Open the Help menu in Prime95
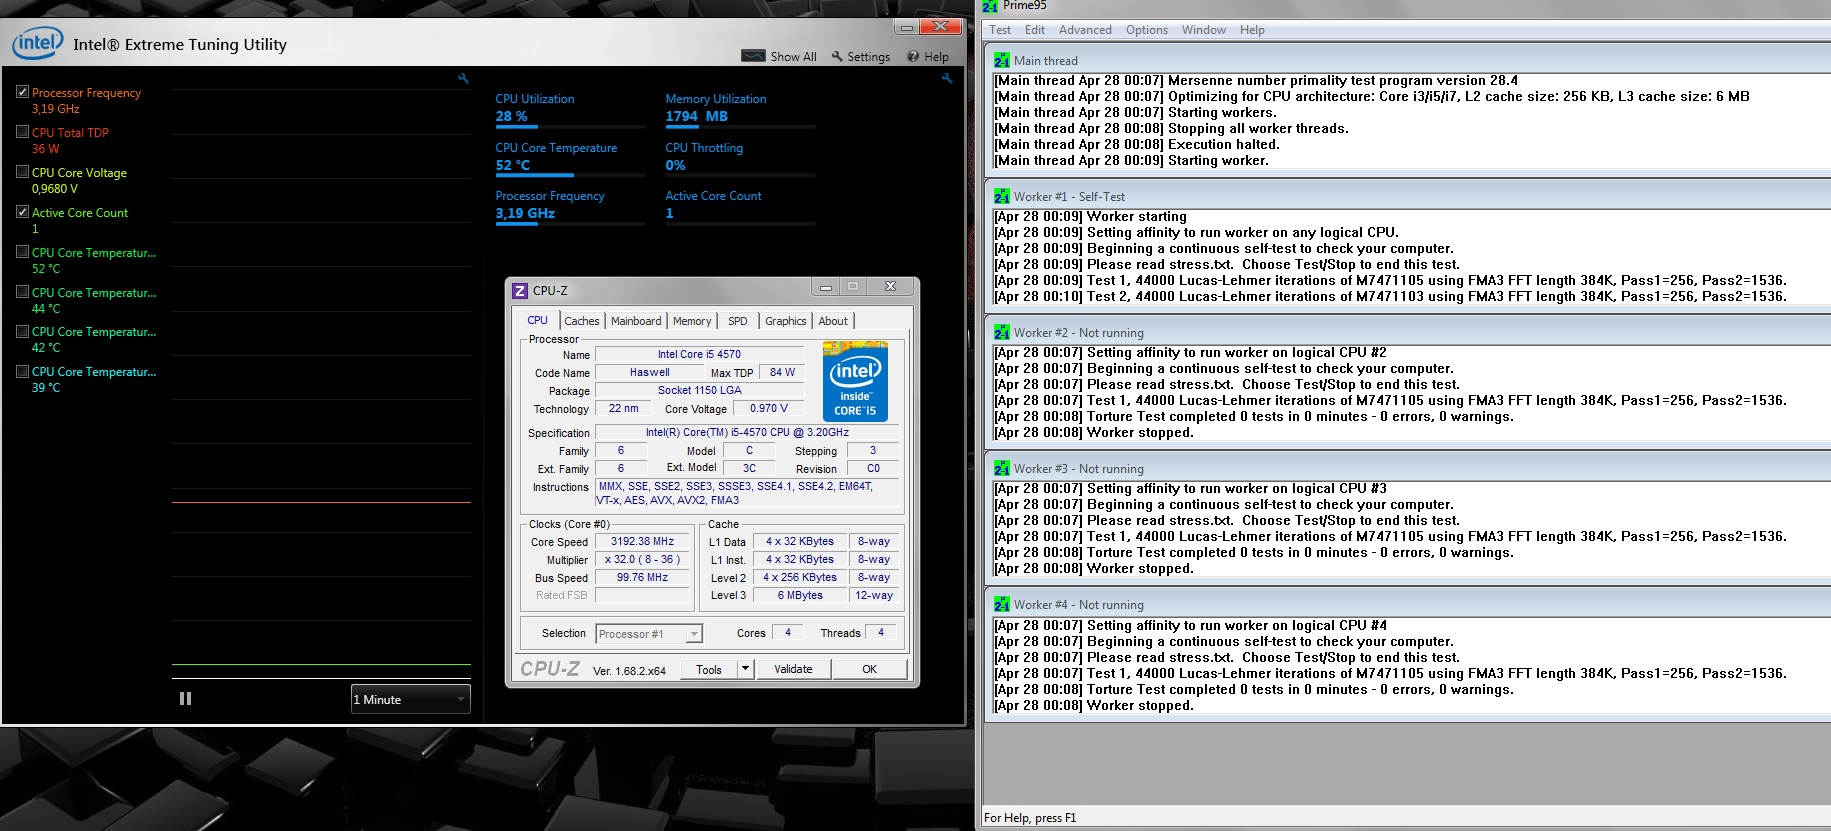This screenshot has height=831, width=1831. coord(1252,30)
